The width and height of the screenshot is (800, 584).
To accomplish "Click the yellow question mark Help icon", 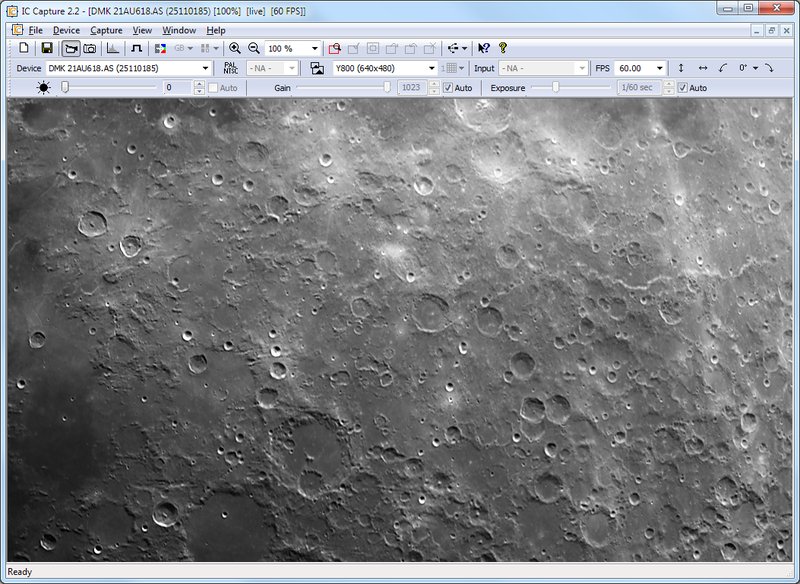I will [503, 48].
